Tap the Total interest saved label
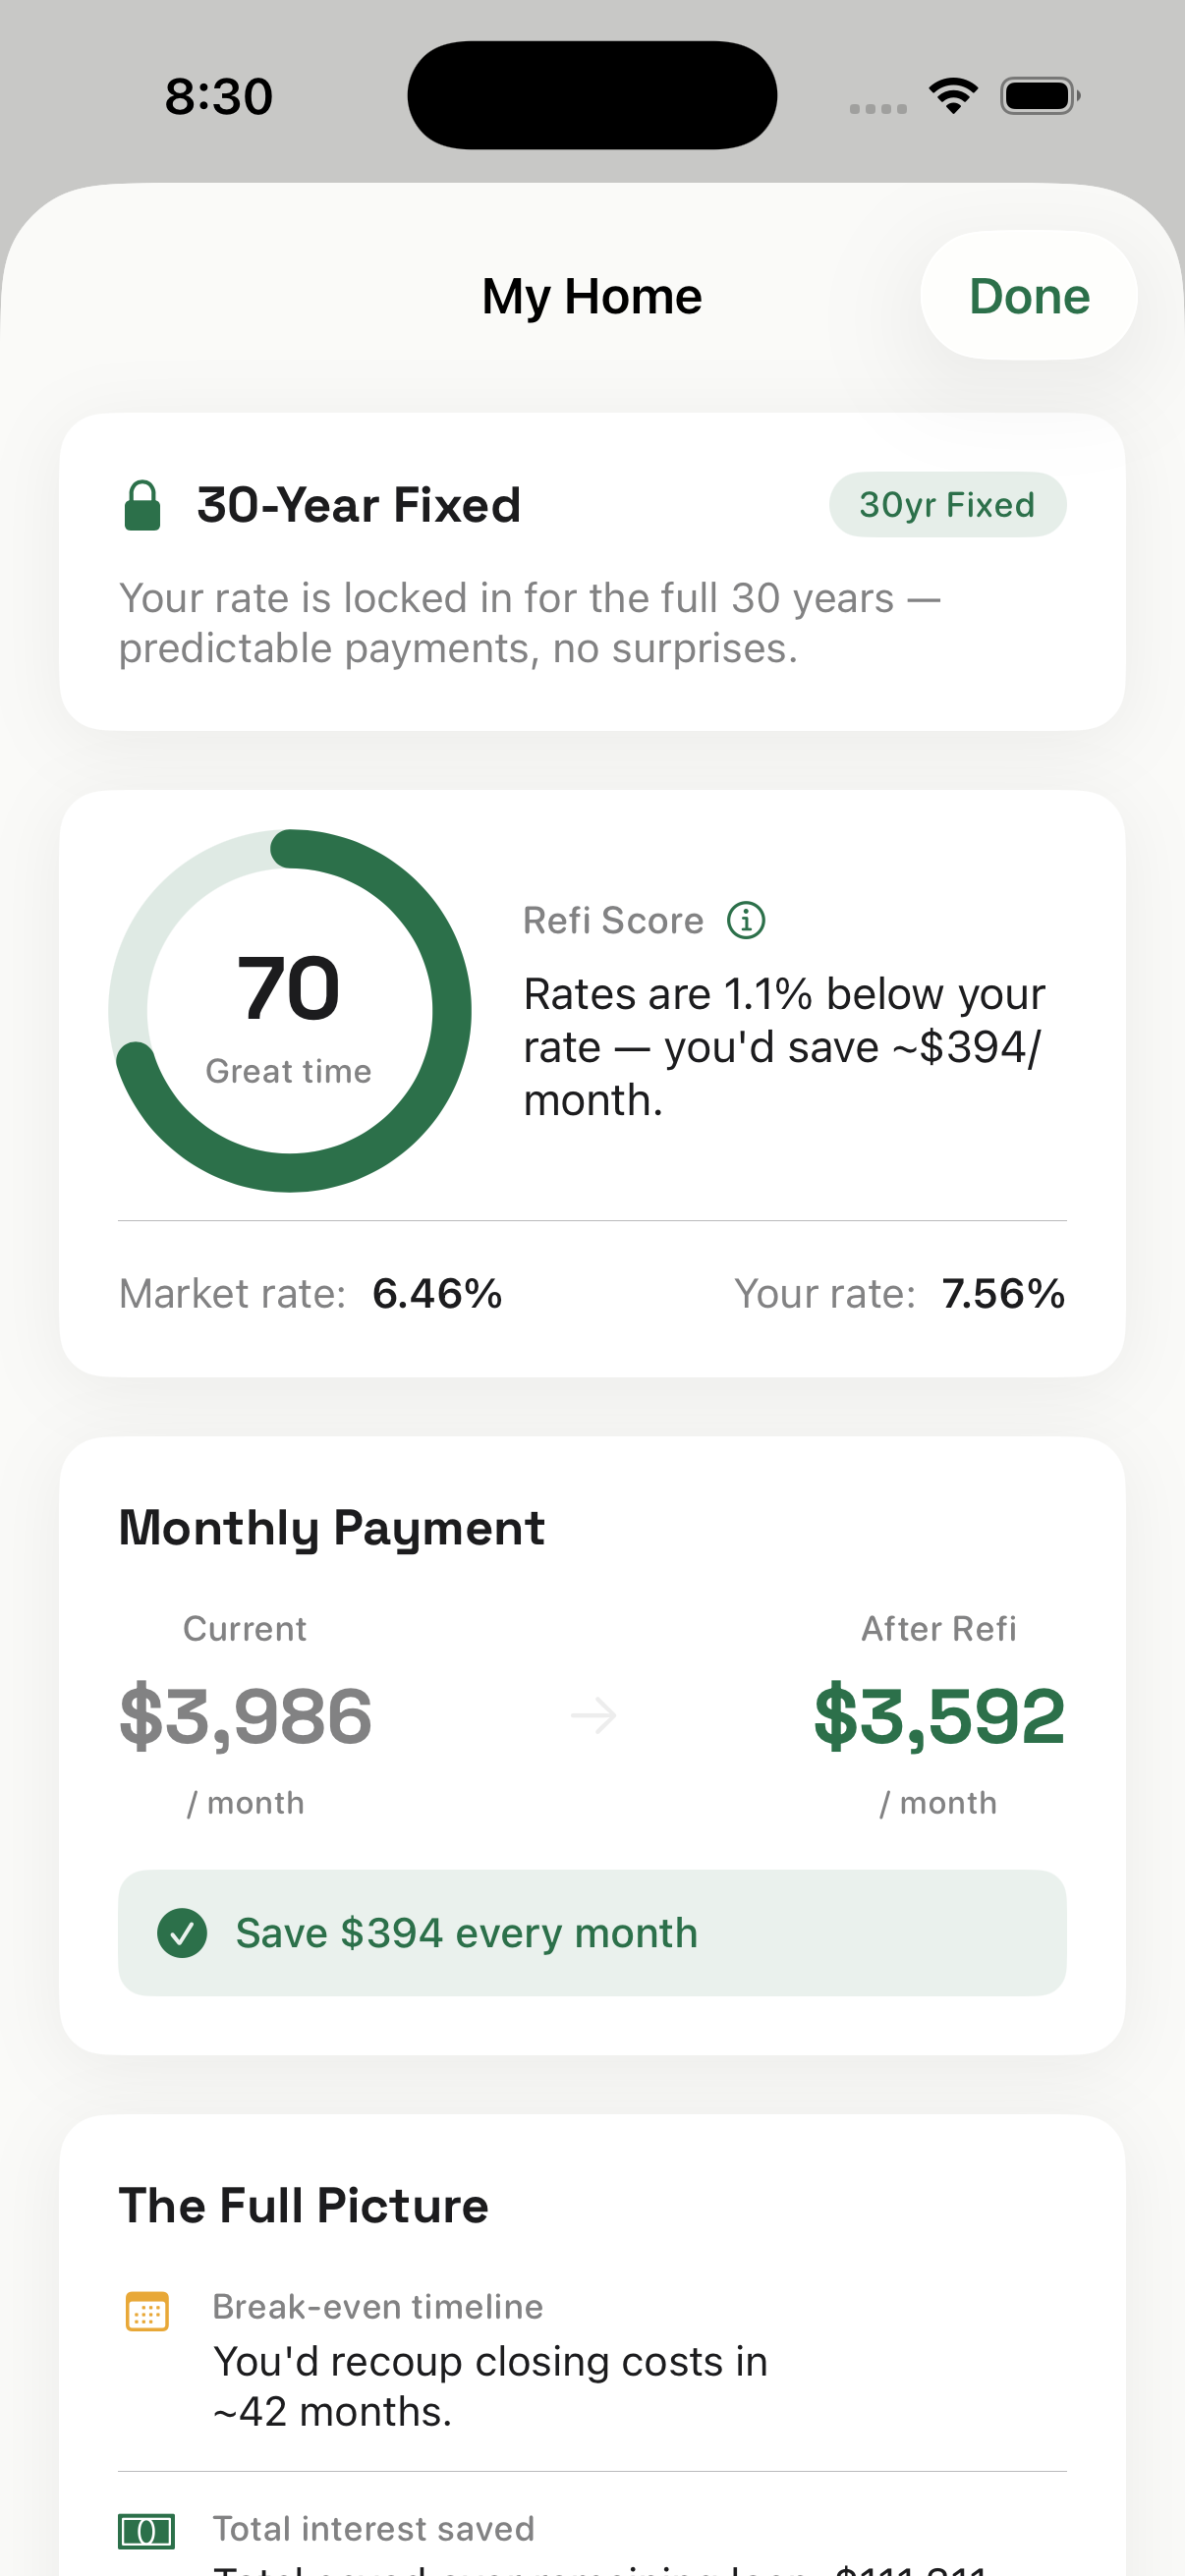This screenshot has width=1185, height=2576. [373, 2529]
